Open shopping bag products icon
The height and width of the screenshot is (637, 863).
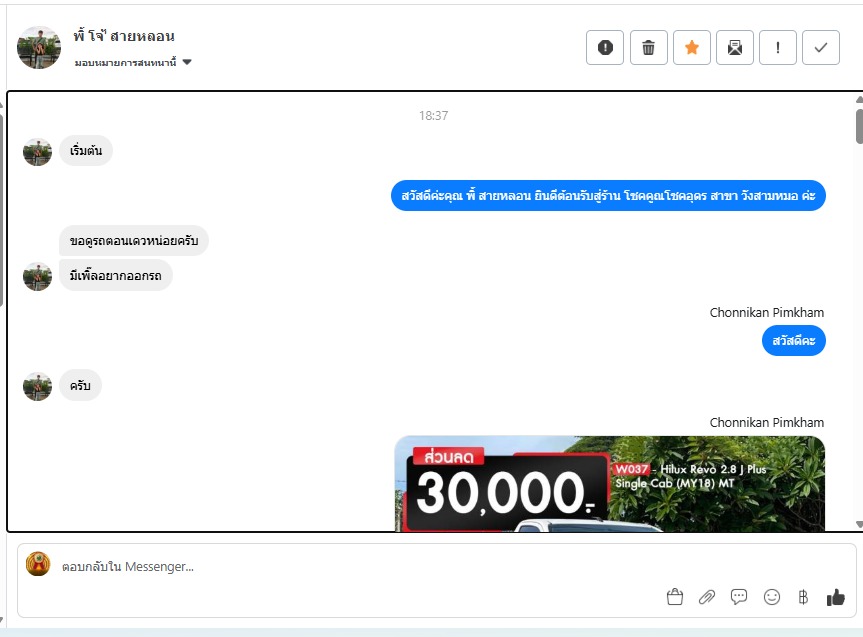(x=675, y=597)
